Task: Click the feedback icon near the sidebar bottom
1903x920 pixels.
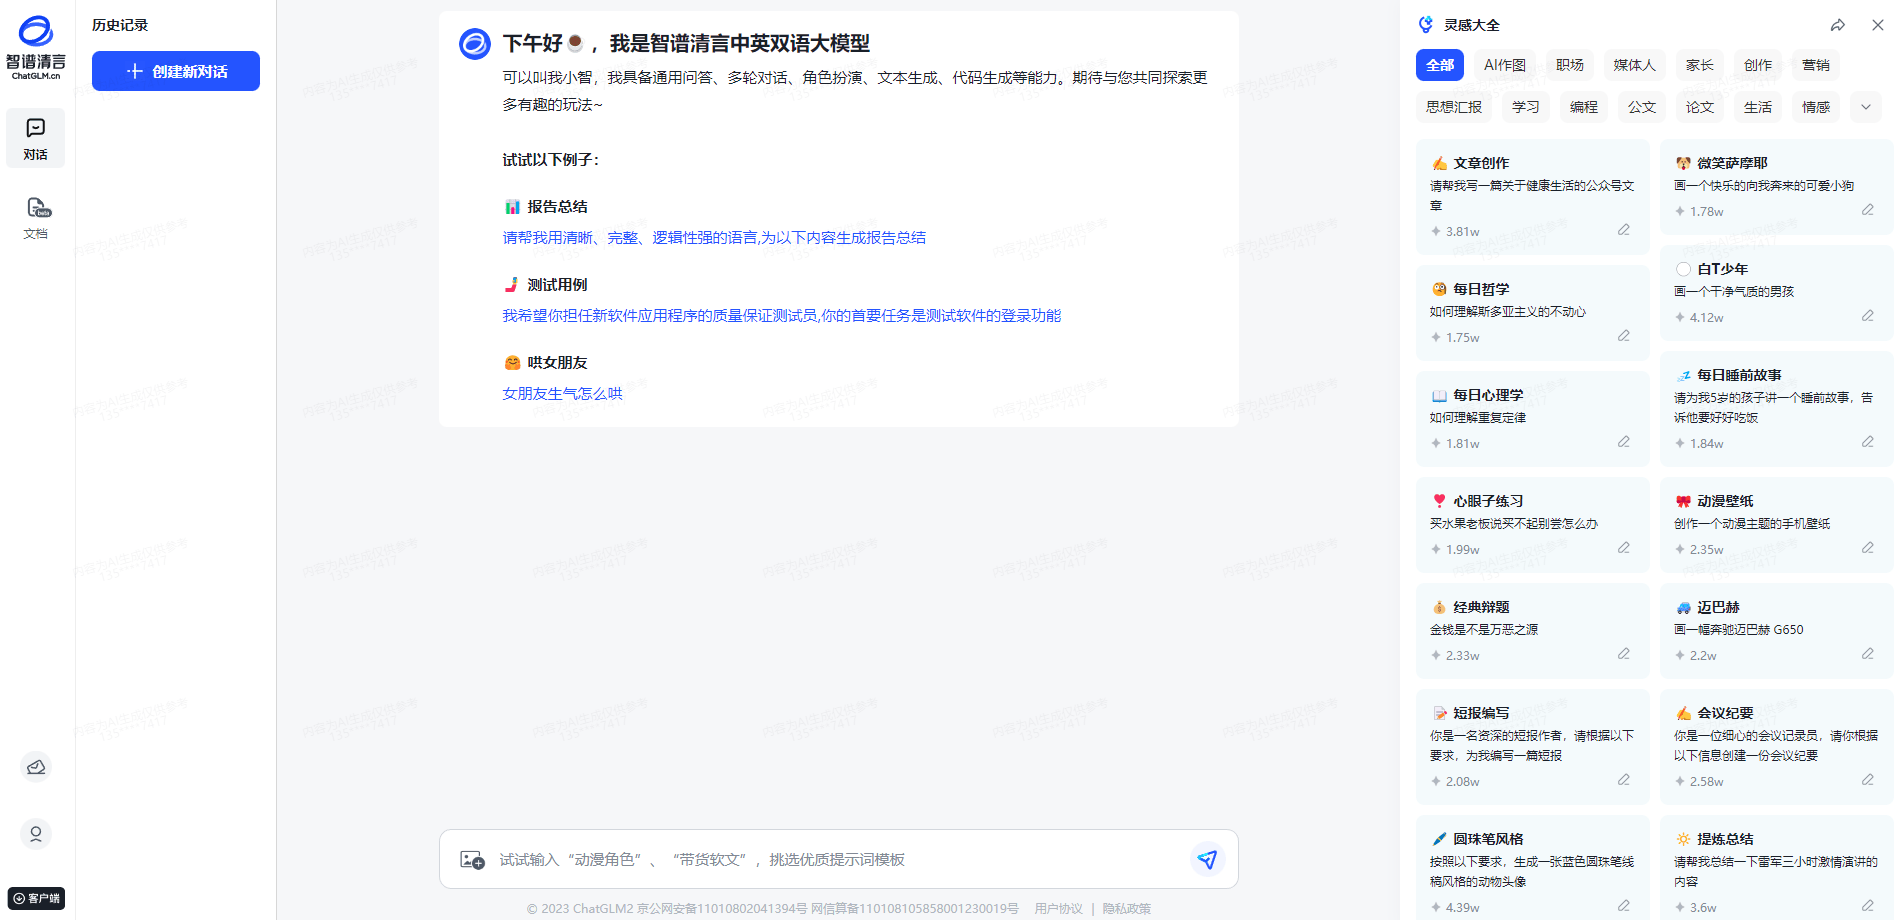Action: pyautogui.click(x=35, y=766)
